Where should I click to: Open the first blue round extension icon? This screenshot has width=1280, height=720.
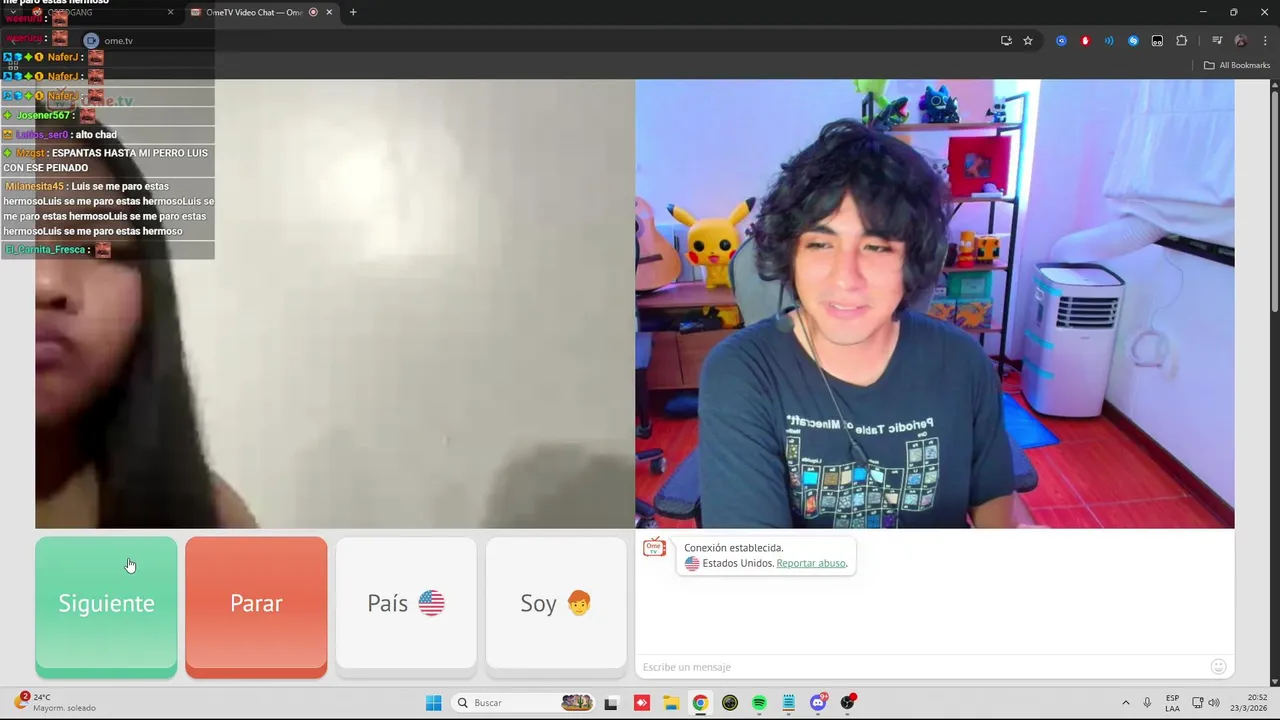1061,41
